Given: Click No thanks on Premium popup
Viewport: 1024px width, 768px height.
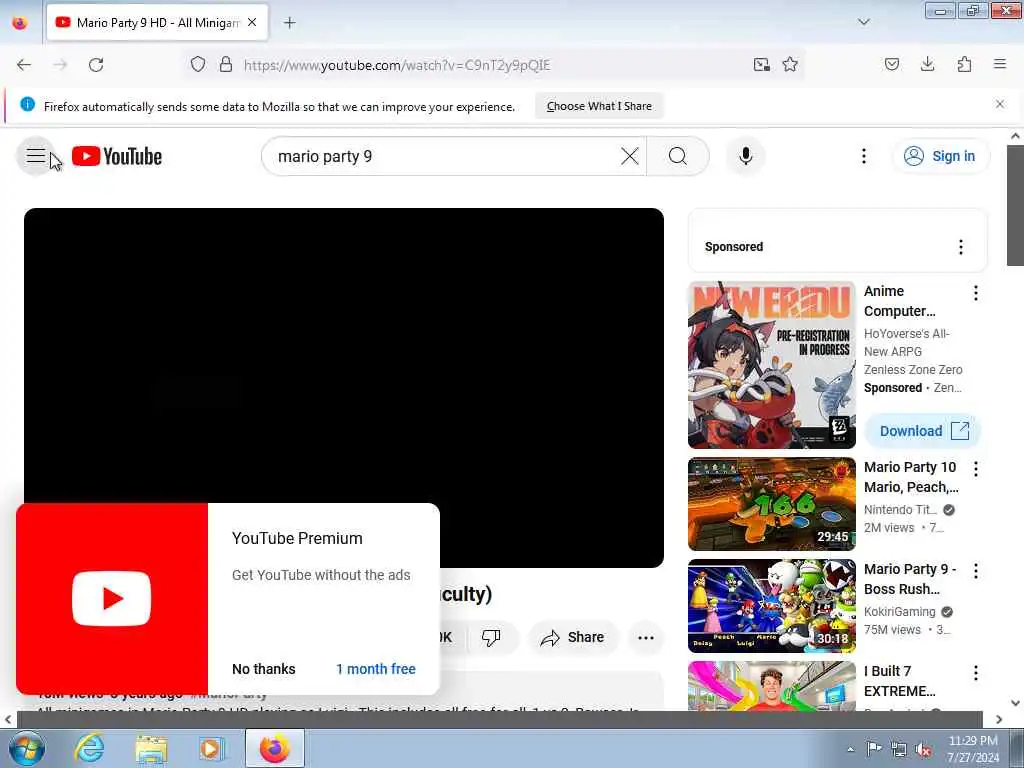Looking at the screenshot, I should click(x=264, y=669).
